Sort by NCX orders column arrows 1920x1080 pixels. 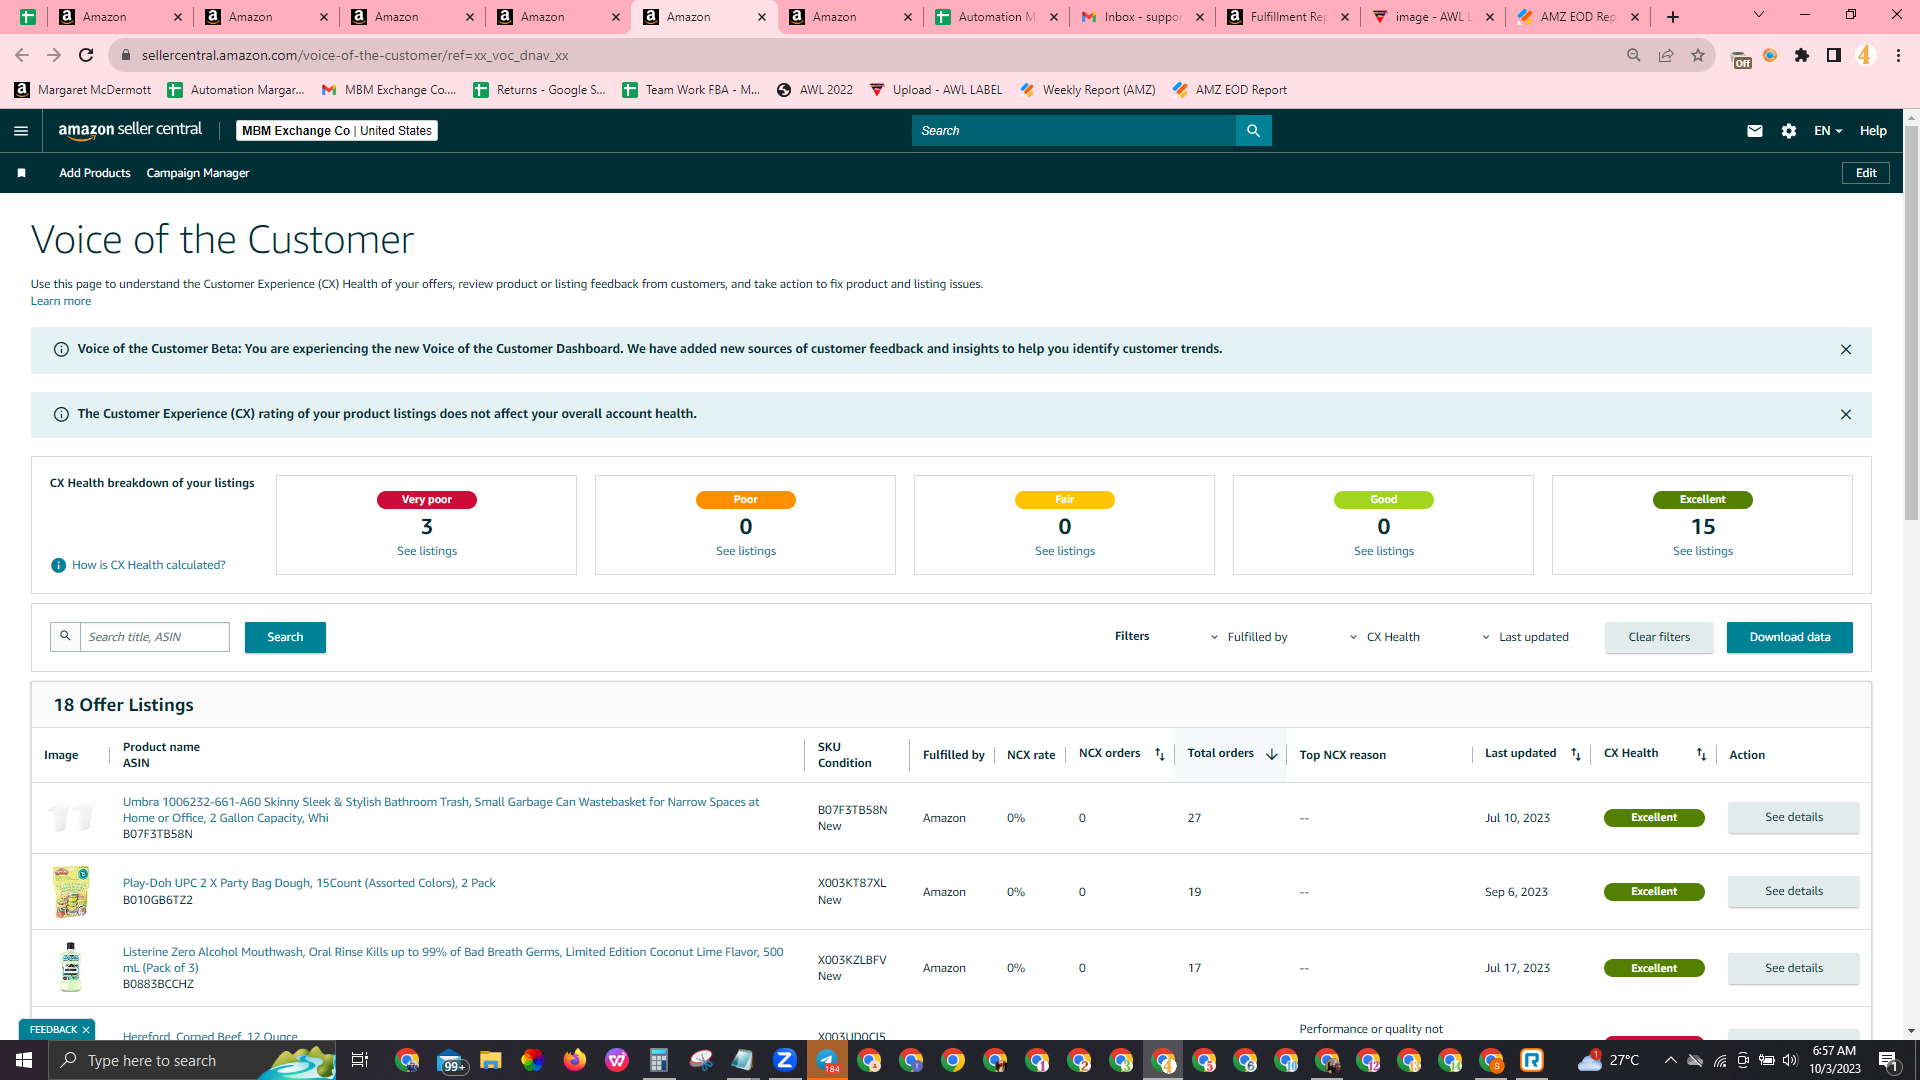(1160, 754)
